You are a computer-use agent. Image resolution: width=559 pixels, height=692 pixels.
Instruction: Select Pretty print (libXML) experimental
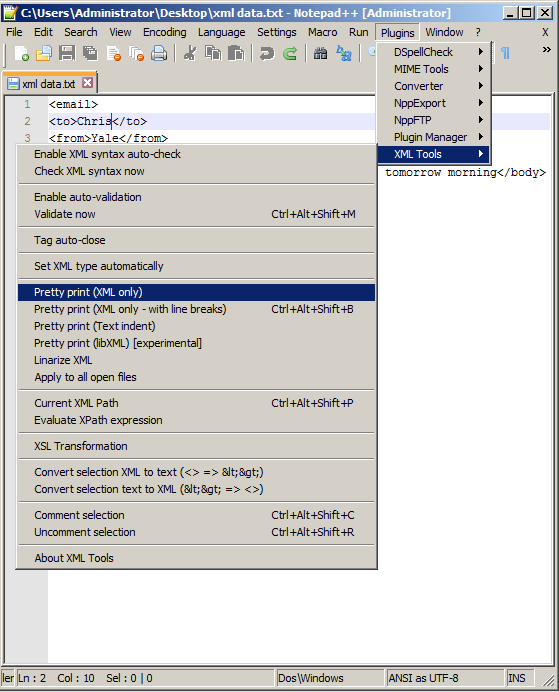click(x=196, y=343)
